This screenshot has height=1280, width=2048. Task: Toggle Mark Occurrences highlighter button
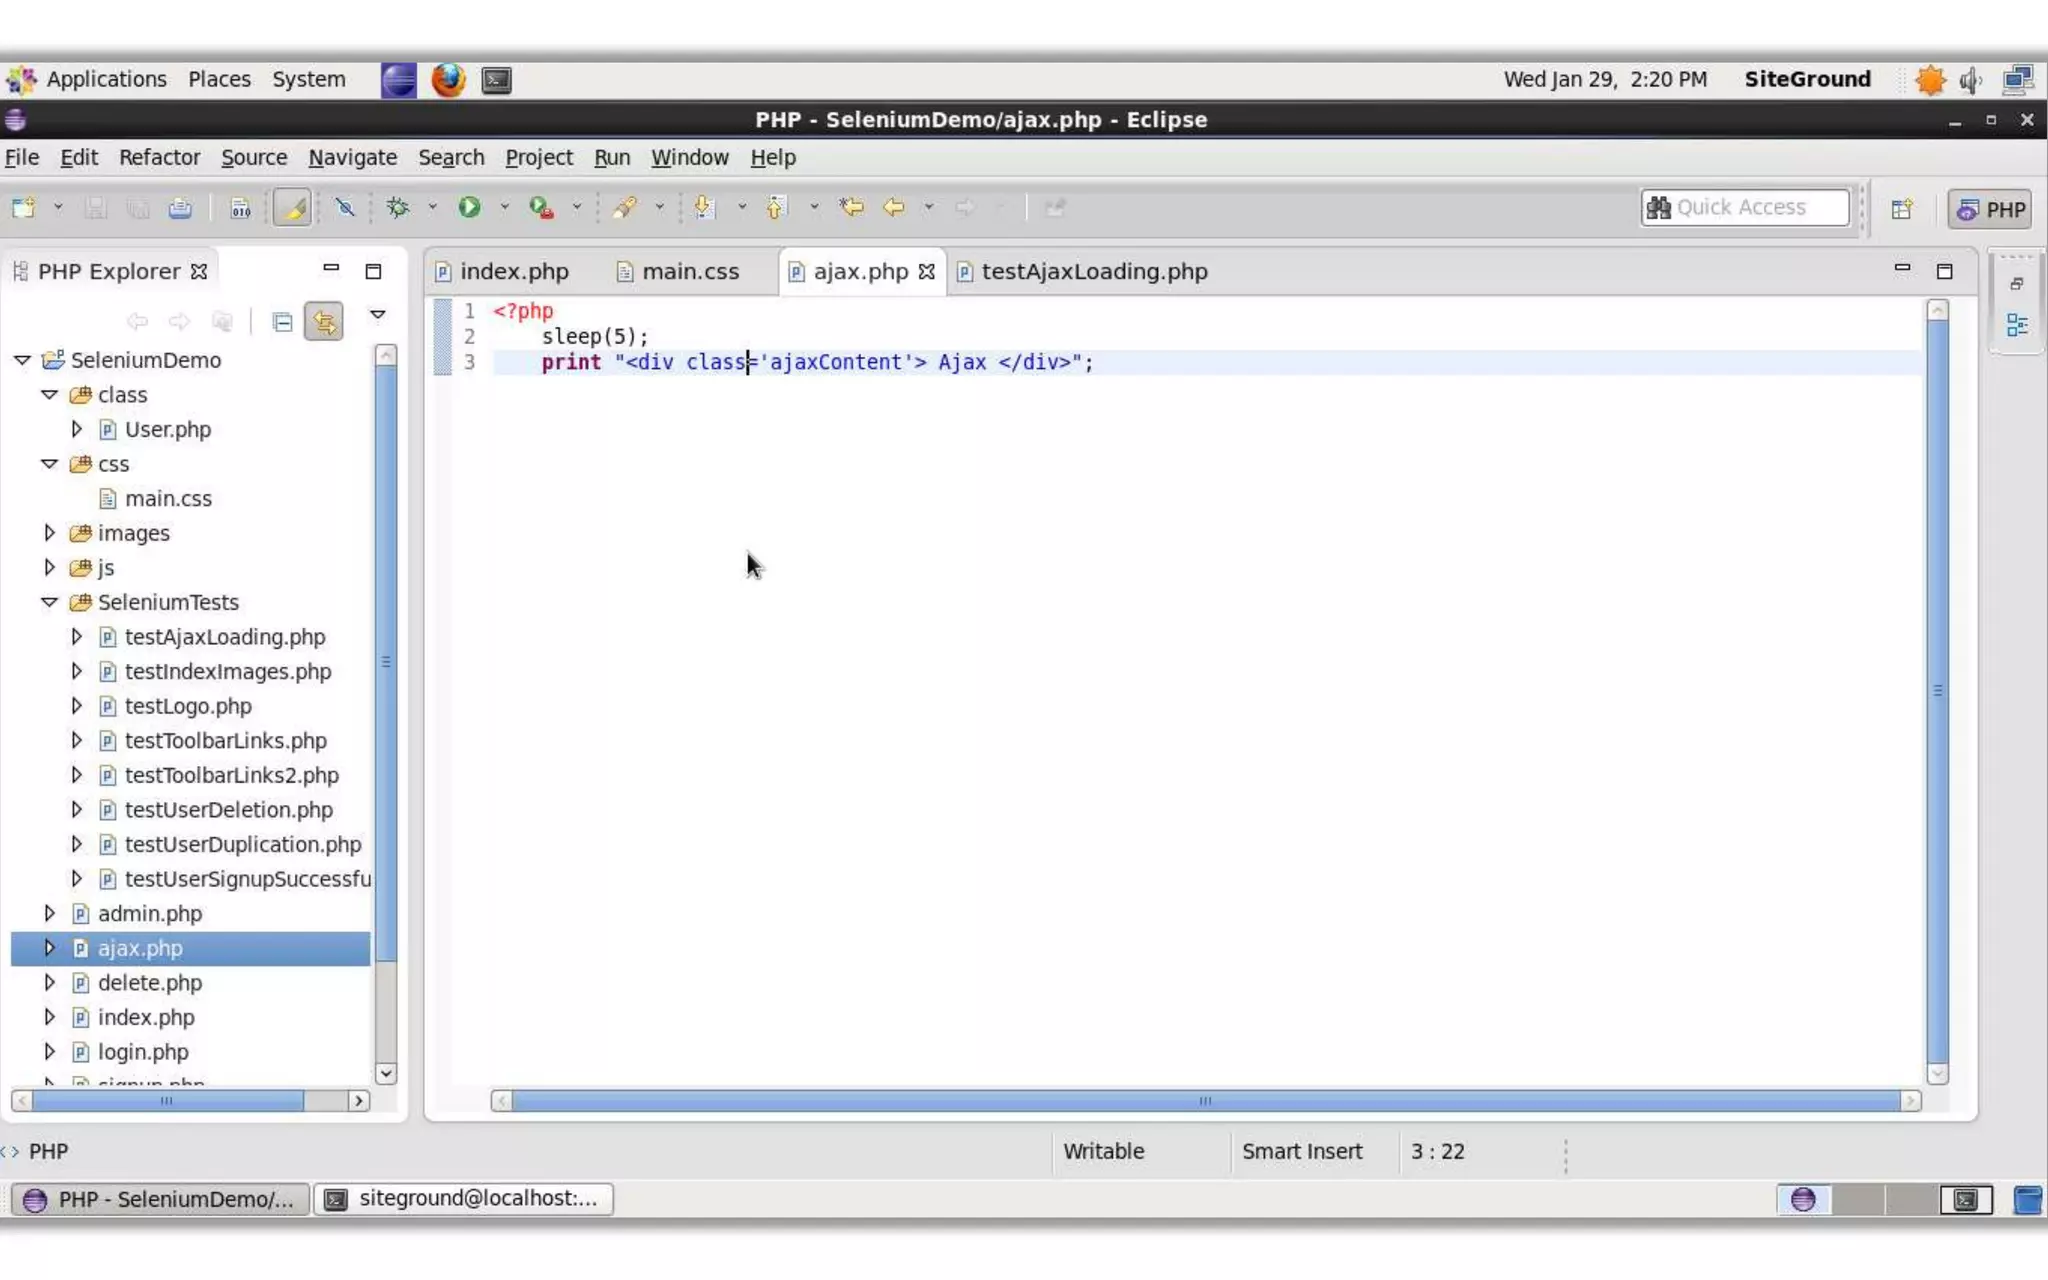(292, 208)
